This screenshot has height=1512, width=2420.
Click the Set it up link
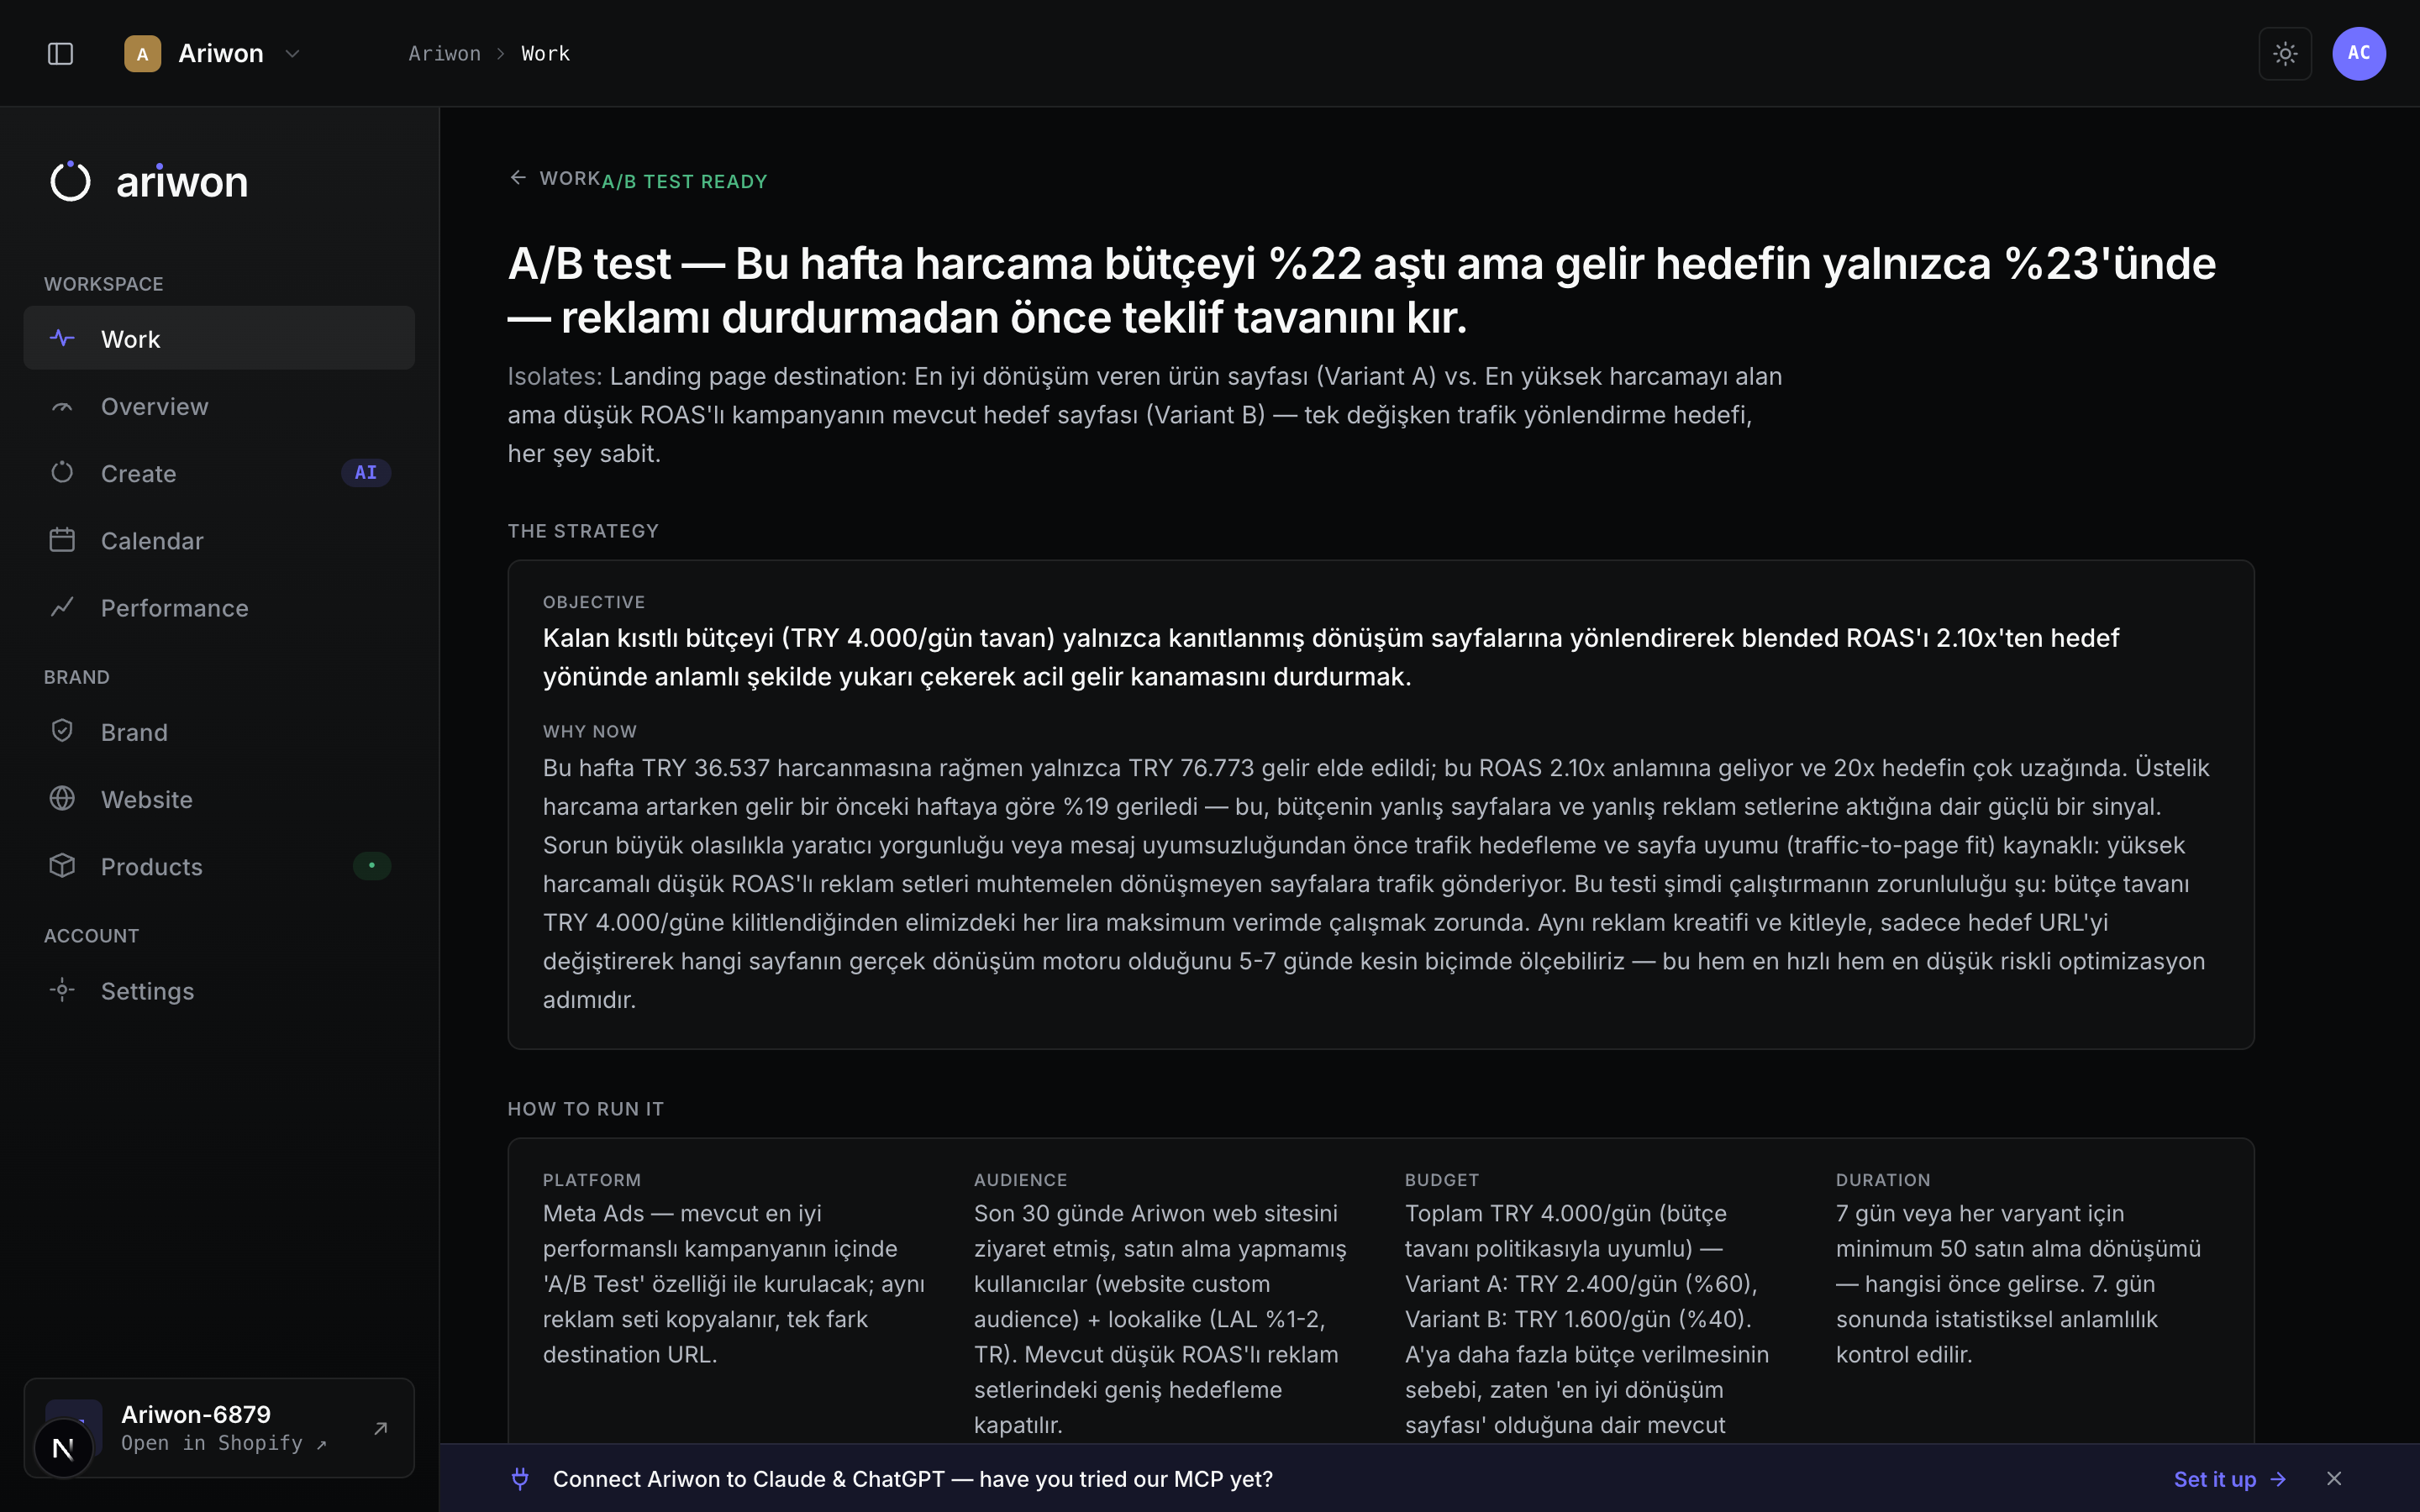click(2230, 1479)
